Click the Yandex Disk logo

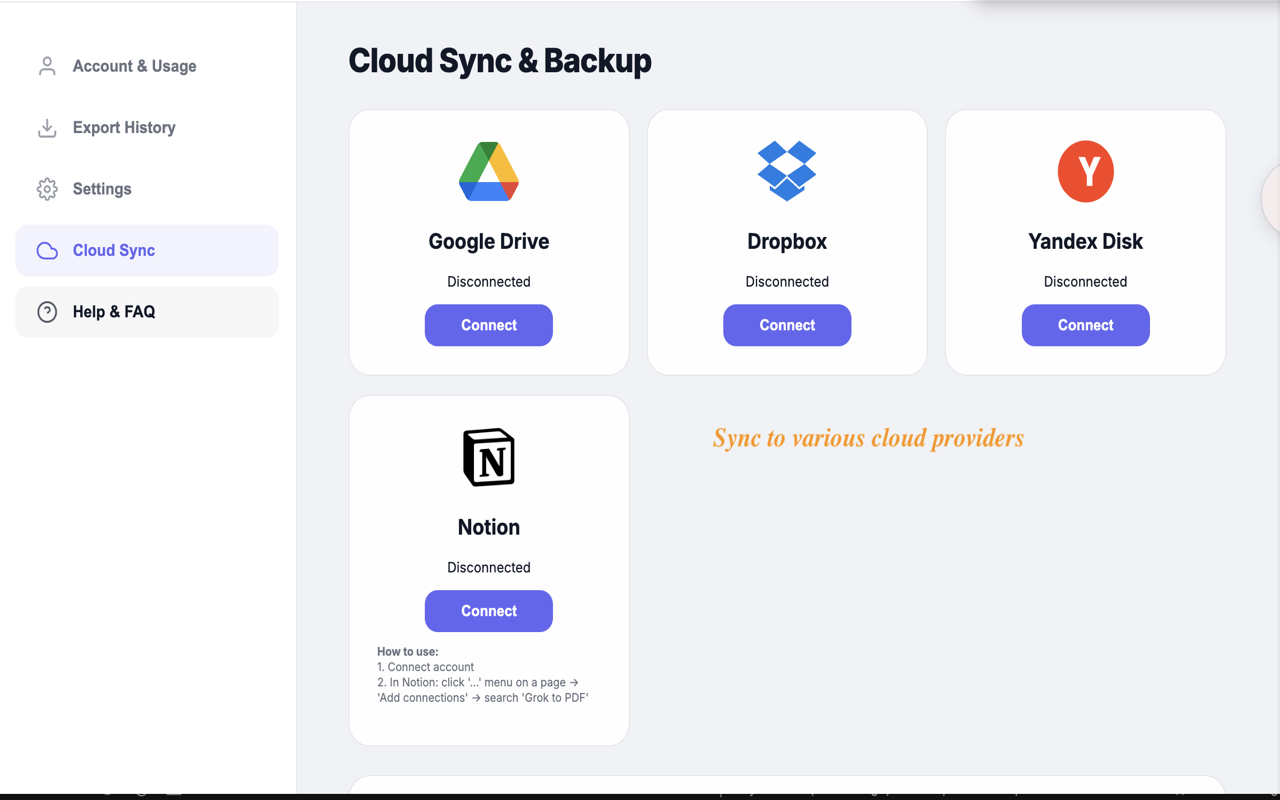click(x=1086, y=172)
